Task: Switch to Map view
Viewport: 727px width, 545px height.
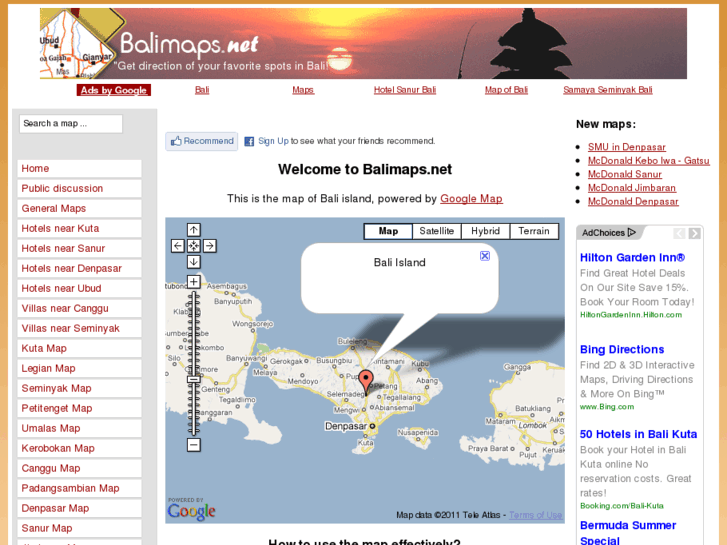Action: [x=388, y=231]
